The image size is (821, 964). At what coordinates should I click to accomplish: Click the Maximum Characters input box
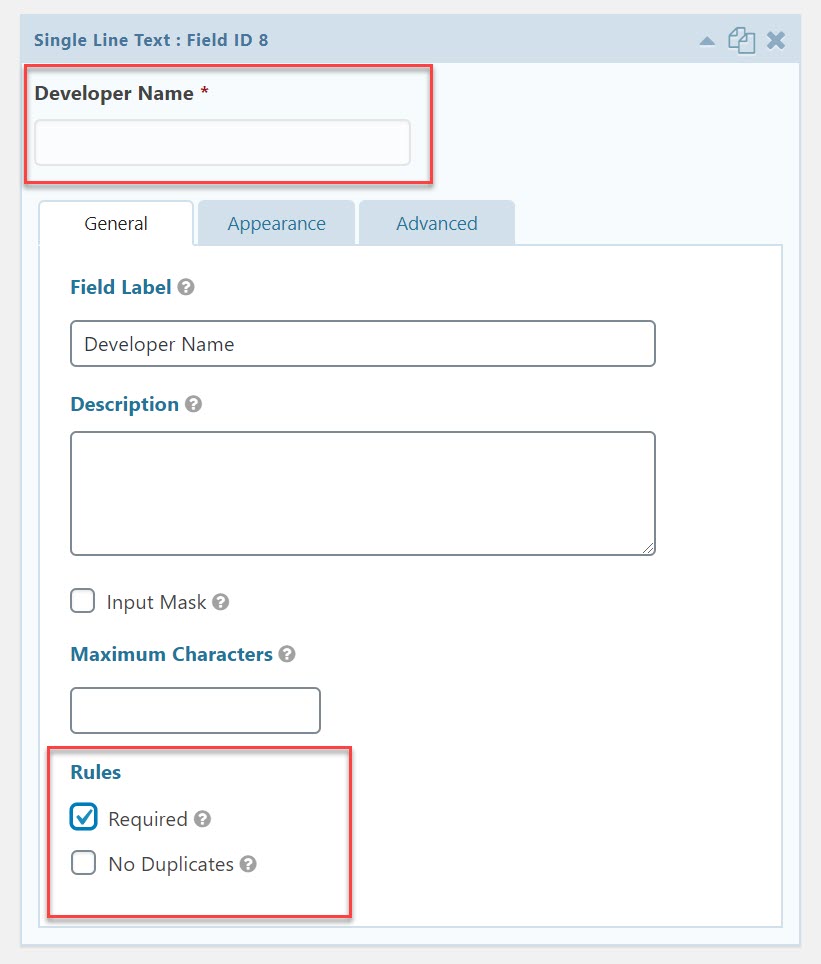pyautogui.click(x=196, y=711)
